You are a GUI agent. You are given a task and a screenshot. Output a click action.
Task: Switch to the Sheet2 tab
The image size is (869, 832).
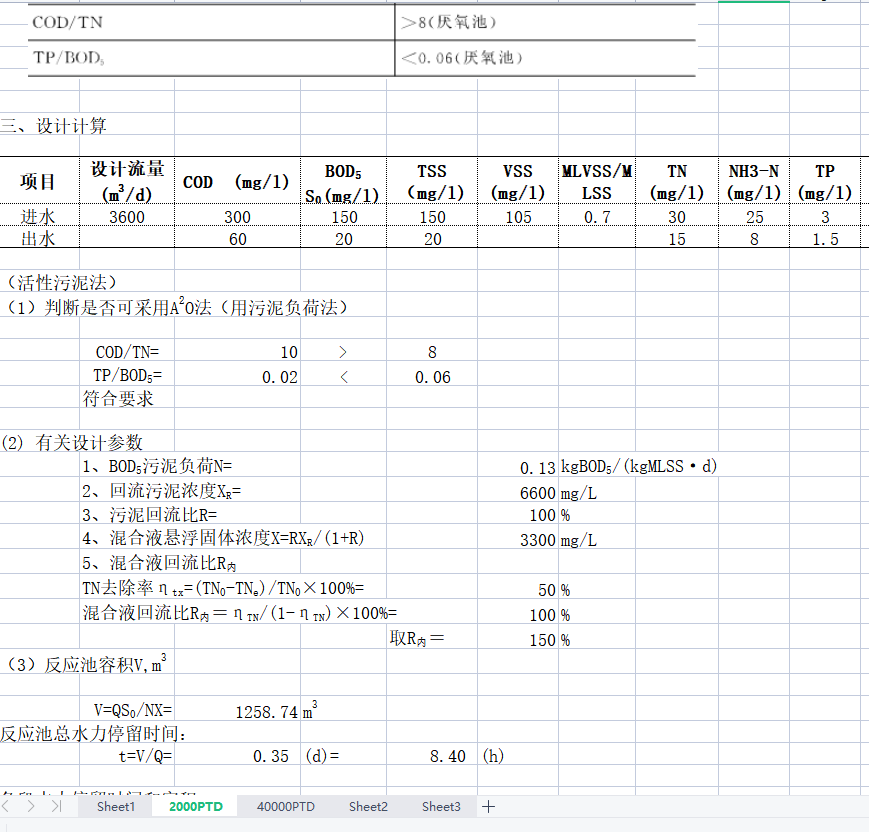(368, 807)
